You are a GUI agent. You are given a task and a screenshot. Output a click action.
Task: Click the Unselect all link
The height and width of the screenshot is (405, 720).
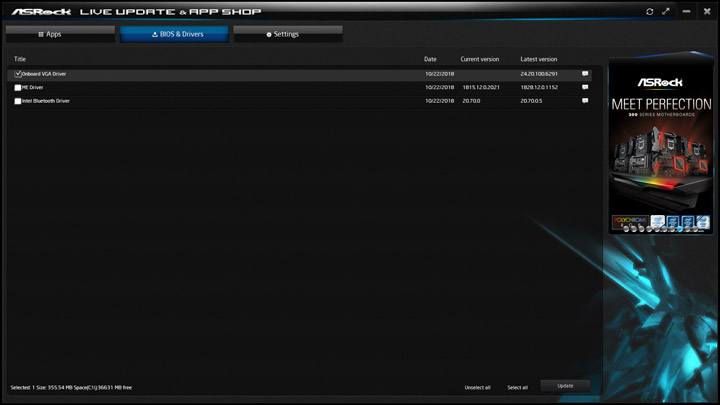pos(478,388)
